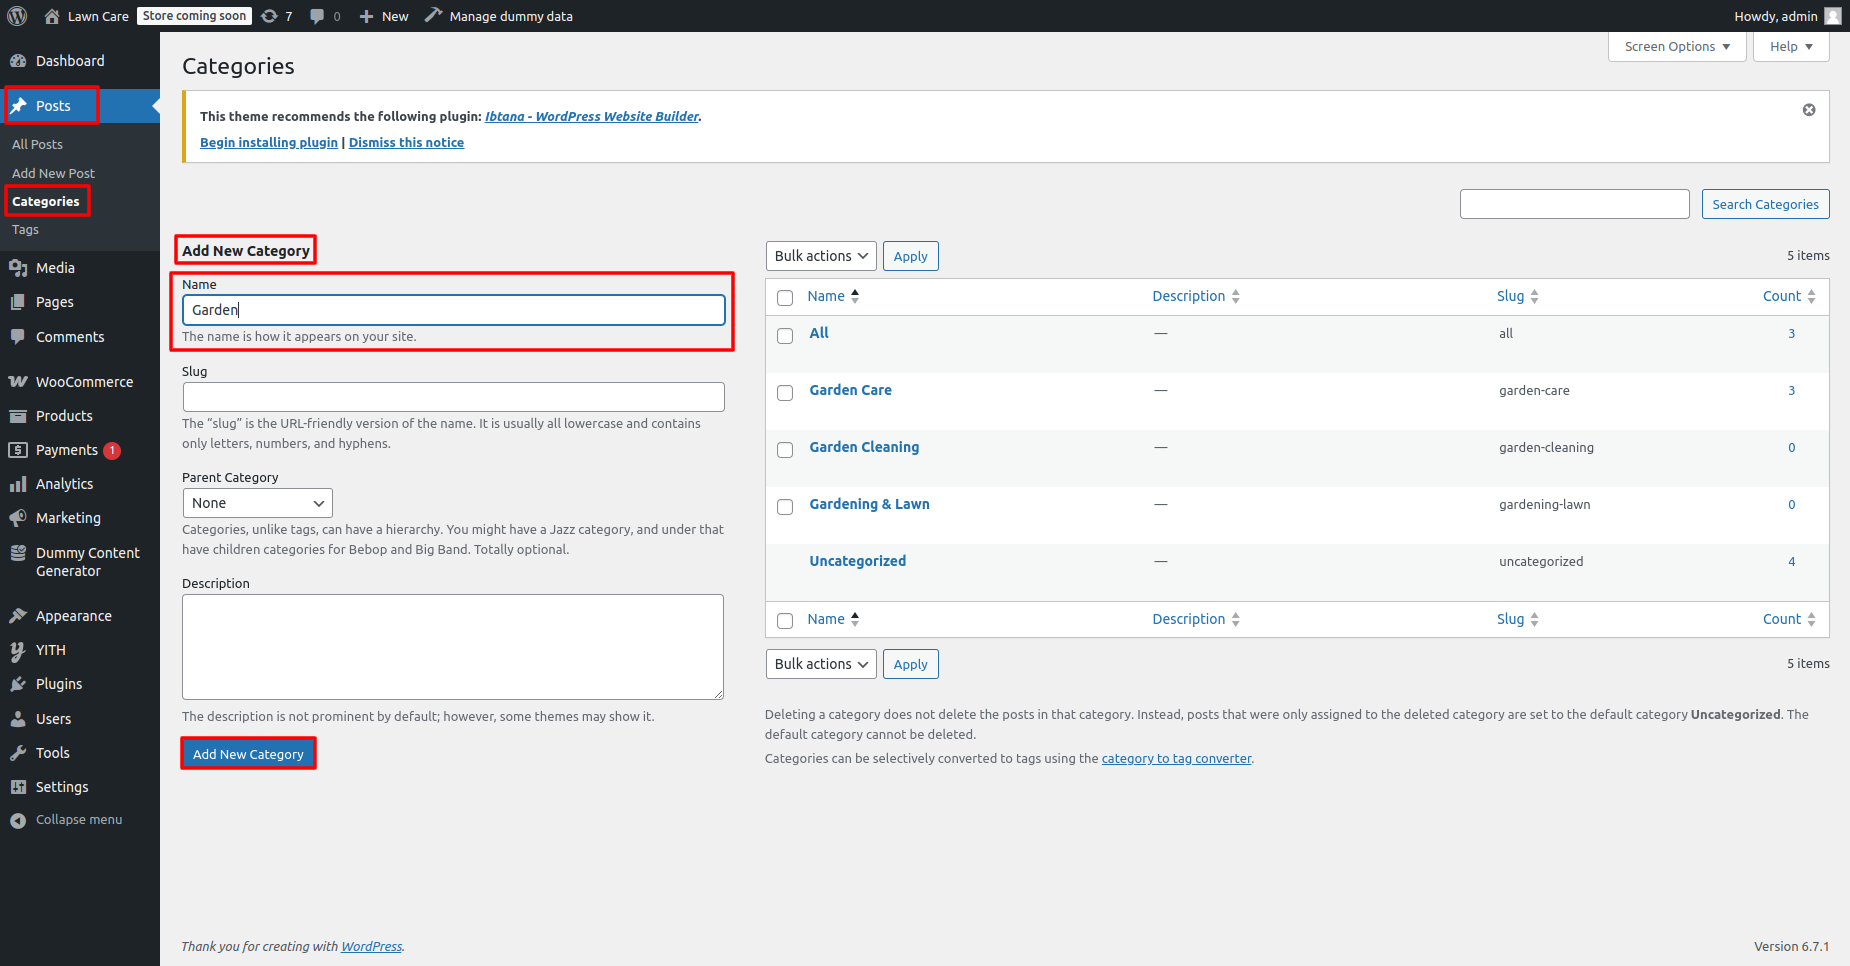Click into the Slug text field
Screen dimensions: 1850x966
point(453,397)
